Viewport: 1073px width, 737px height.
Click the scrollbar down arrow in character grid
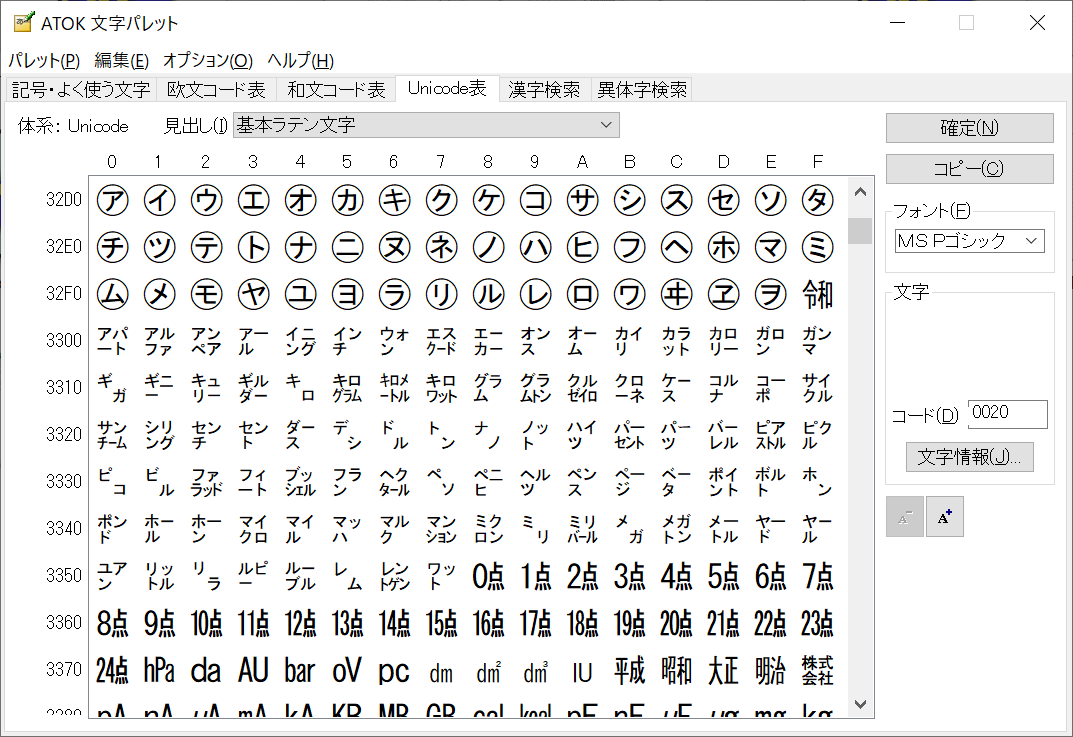click(x=859, y=704)
